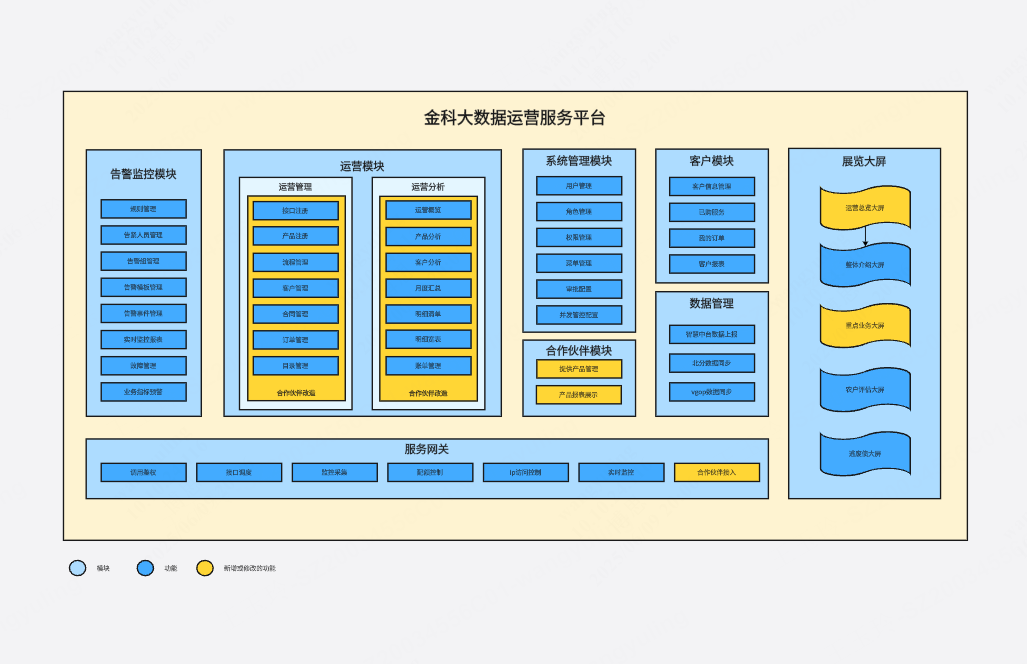This screenshot has width=1027, height=664.
Task: Click the 已购服务 box
Action: 712,212
